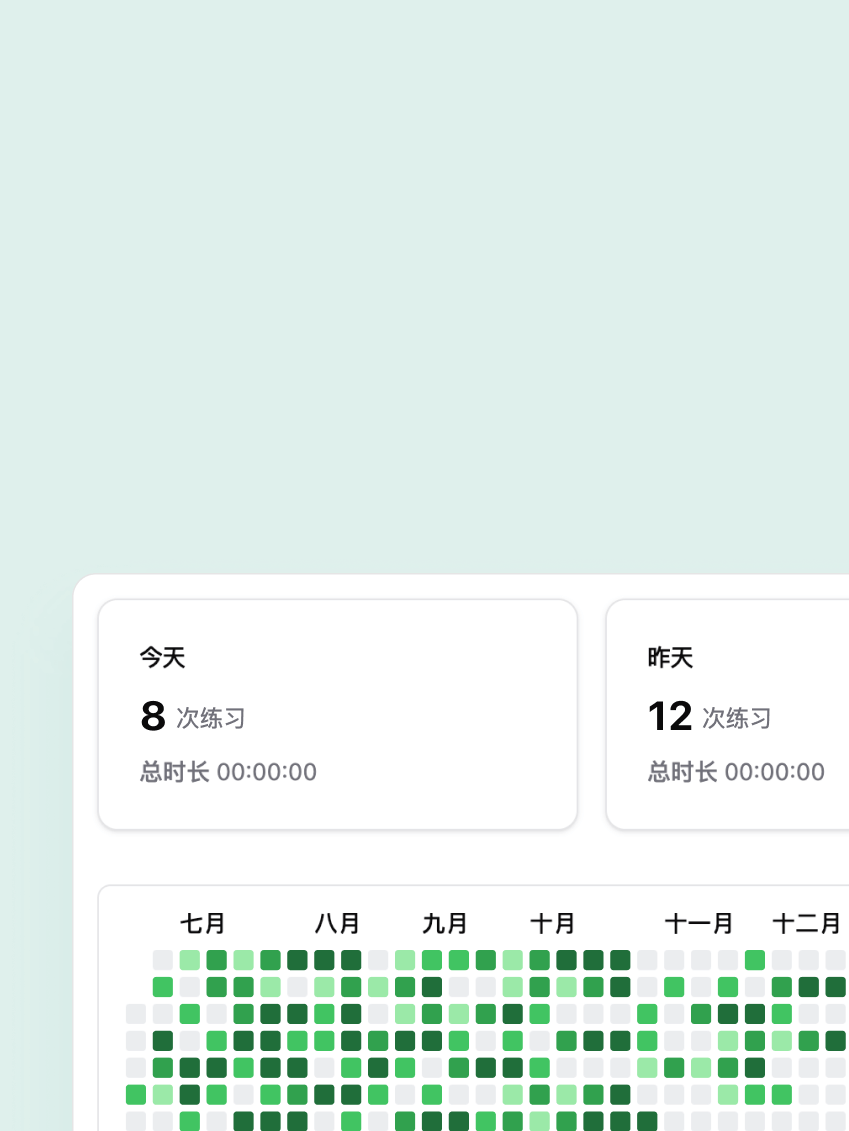
Task: Select 总时长 duration text in 昨天 card
Action: tap(736, 772)
